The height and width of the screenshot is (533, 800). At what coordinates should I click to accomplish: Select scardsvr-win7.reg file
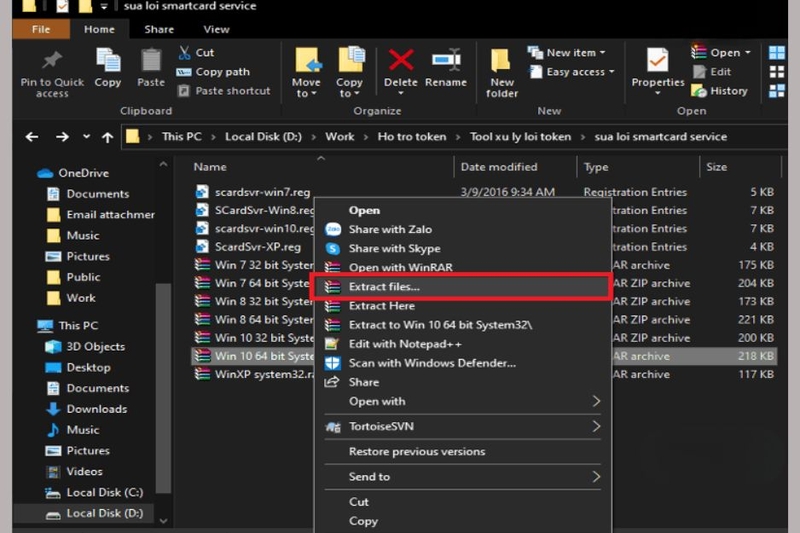253,192
